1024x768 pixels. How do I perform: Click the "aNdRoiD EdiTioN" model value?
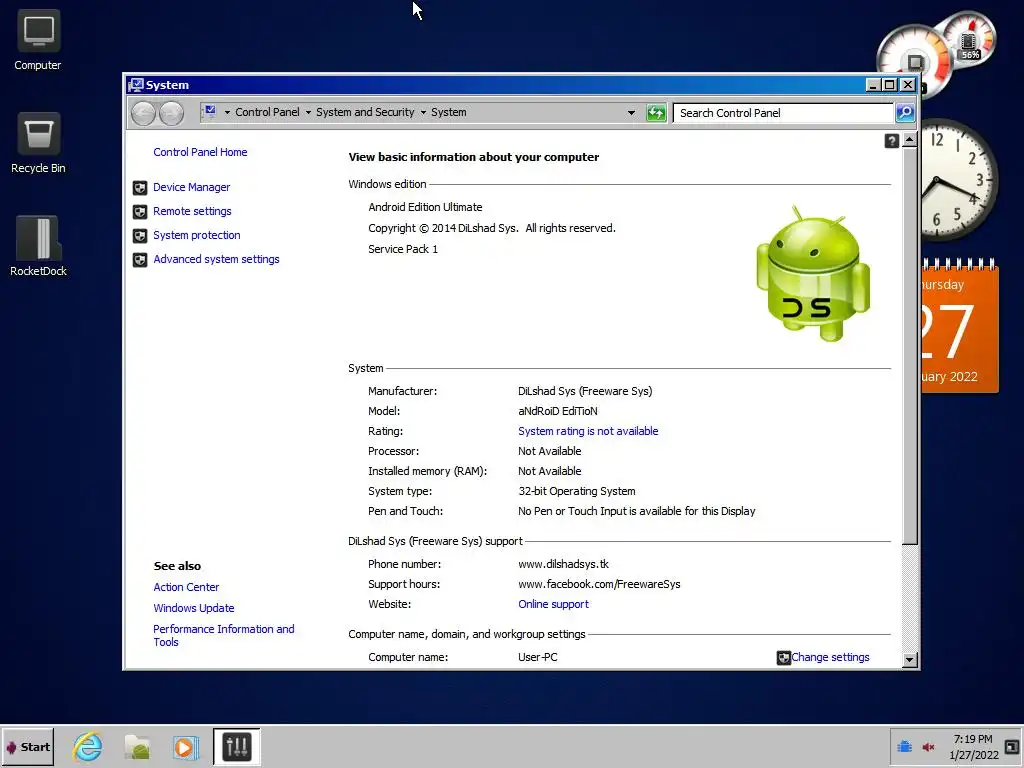[558, 411]
